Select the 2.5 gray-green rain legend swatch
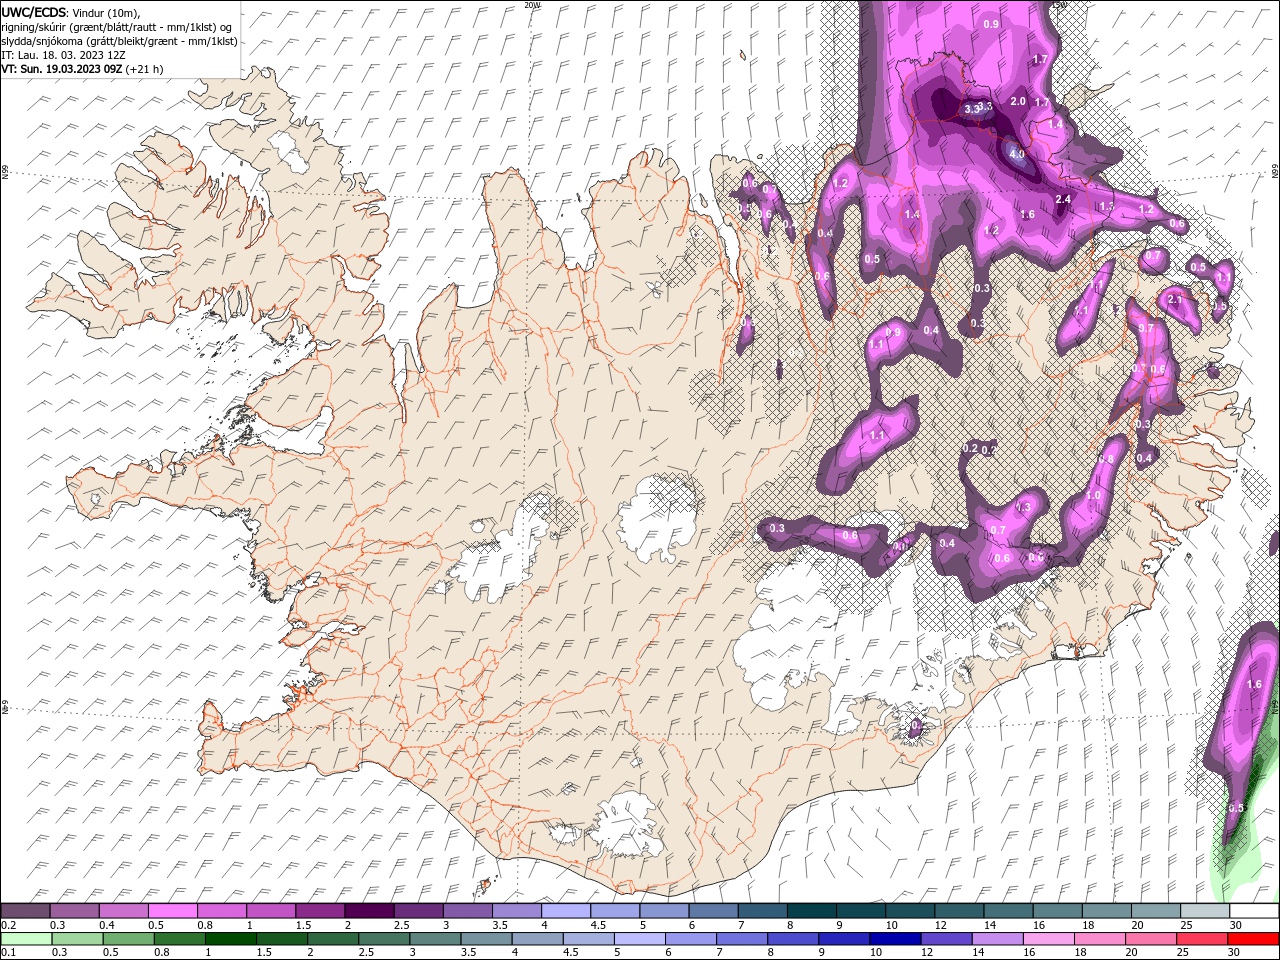The height and width of the screenshot is (960, 1280). [384, 939]
